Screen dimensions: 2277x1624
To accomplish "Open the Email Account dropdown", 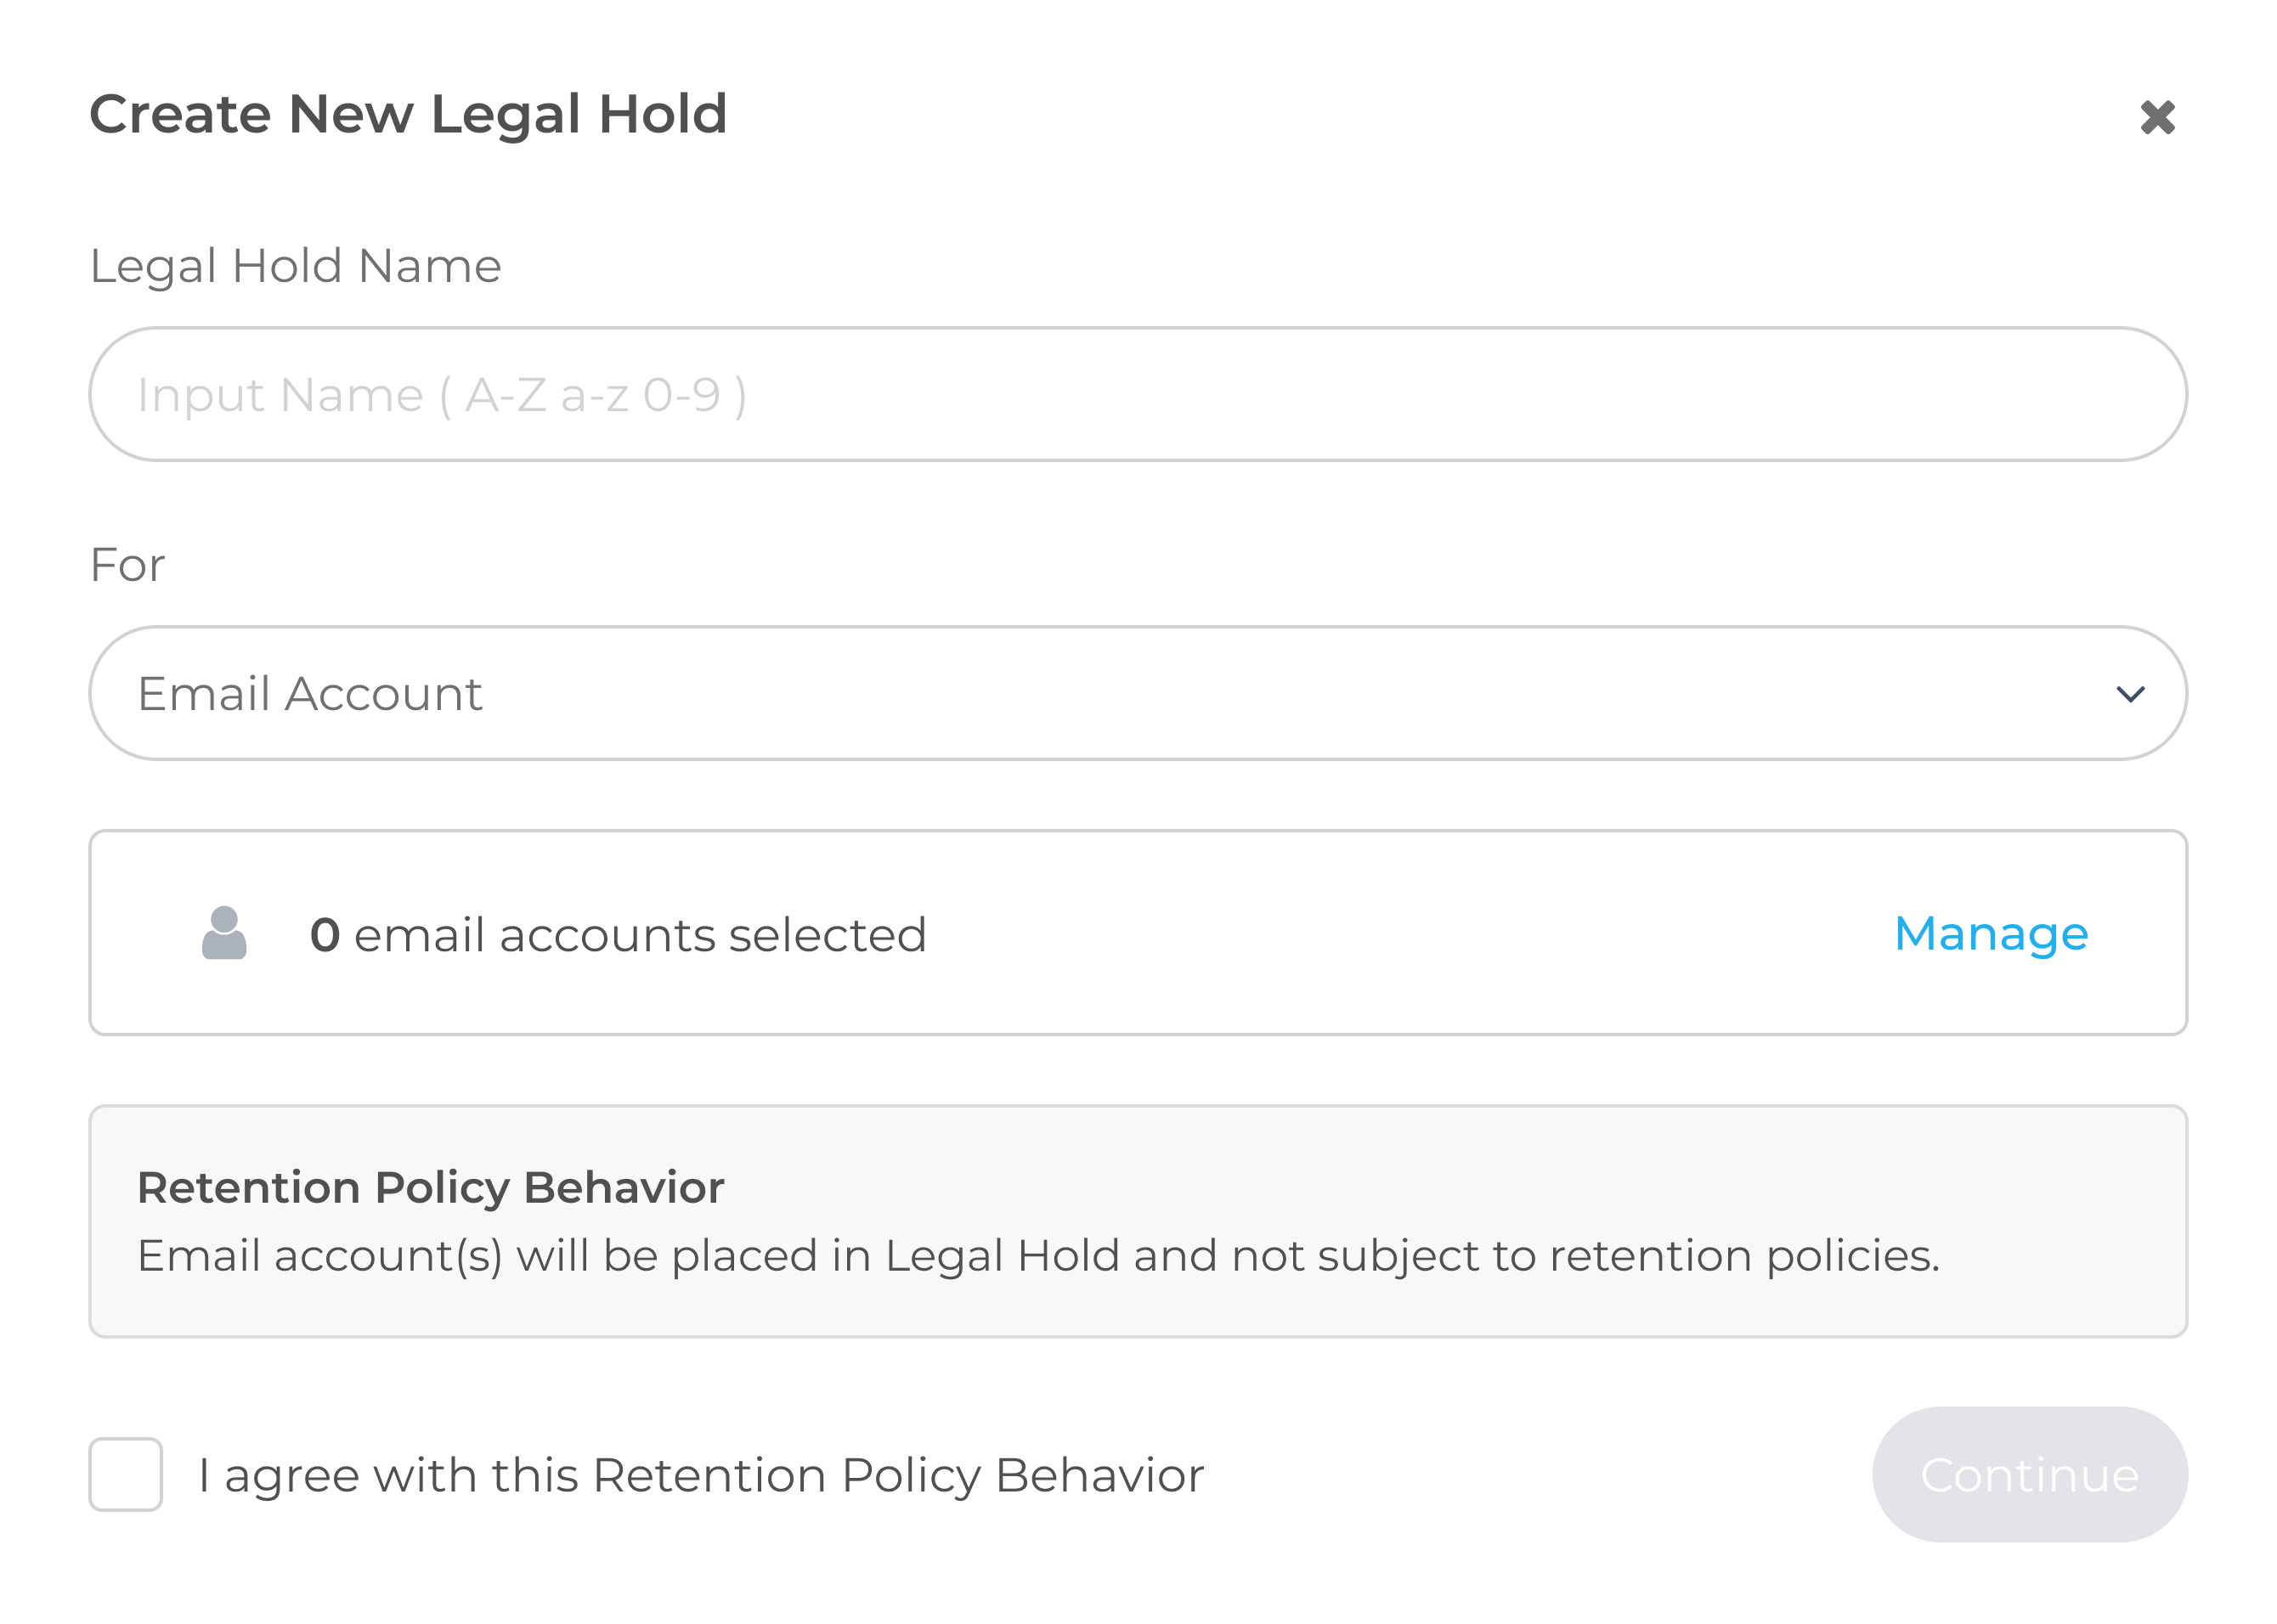I will [x=1137, y=693].
